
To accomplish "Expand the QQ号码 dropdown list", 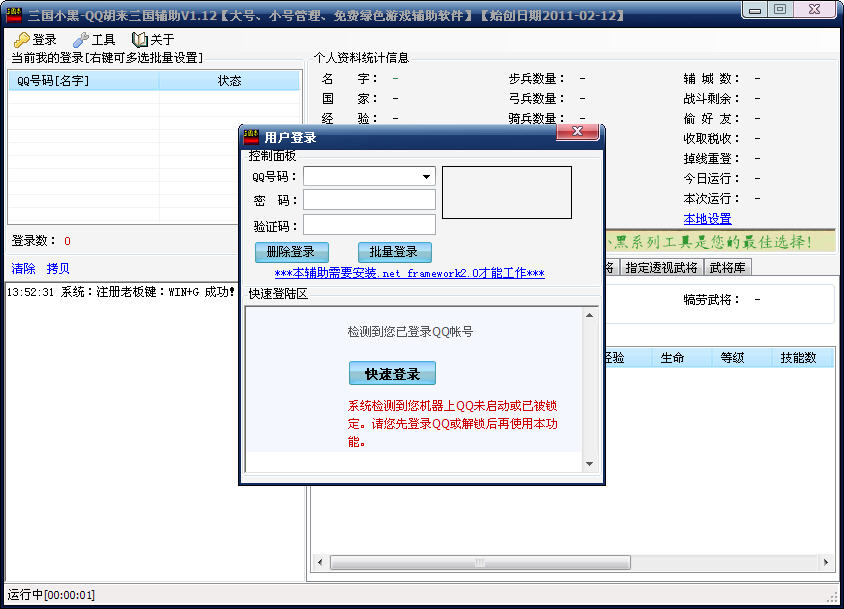I will (426, 177).
